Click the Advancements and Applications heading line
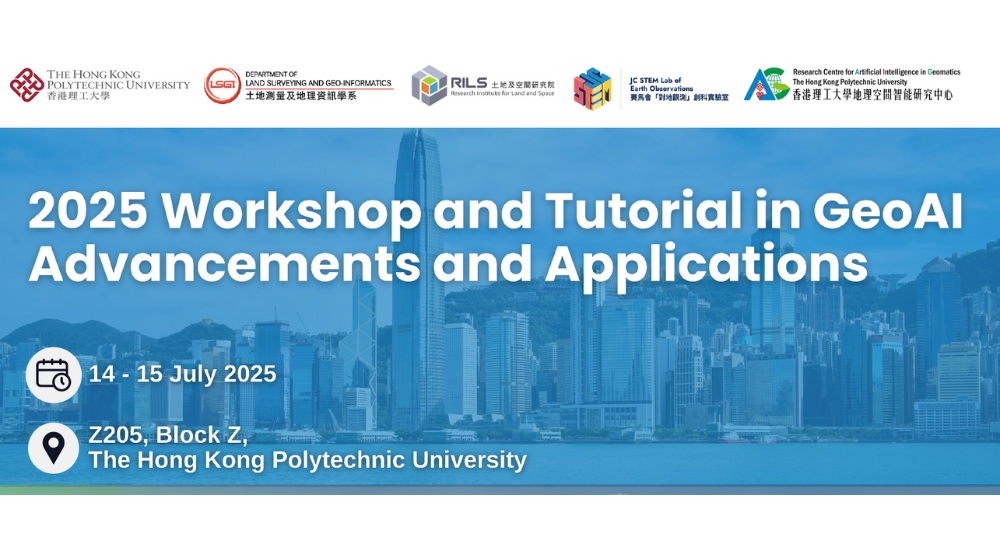1000x540 pixels. point(447,264)
